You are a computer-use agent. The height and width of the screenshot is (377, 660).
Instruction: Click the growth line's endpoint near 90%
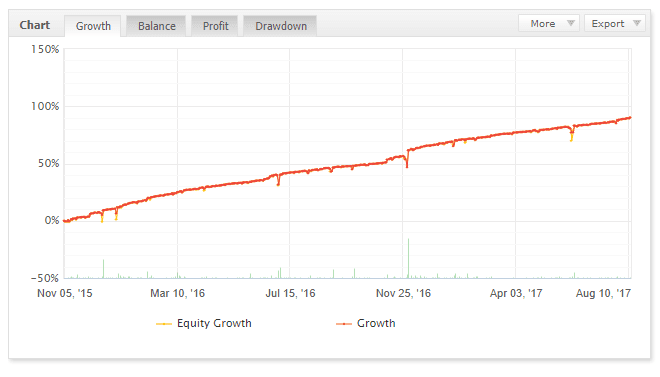pyautogui.click(x=630, y=118)
